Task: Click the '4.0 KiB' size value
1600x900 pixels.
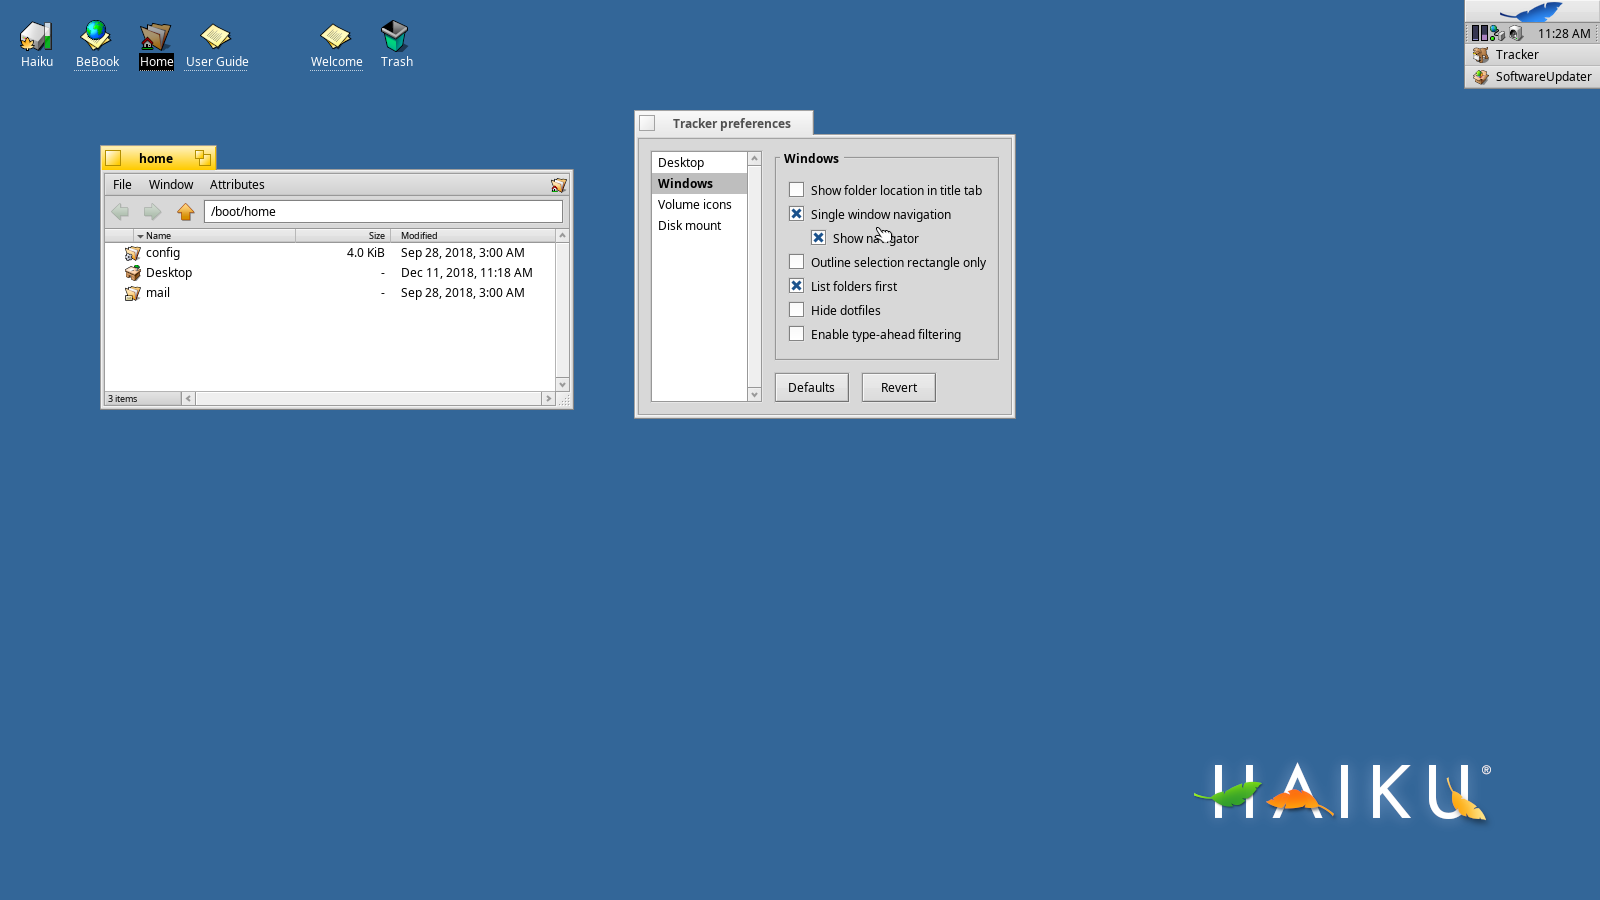Action: [x=365, y=253]
